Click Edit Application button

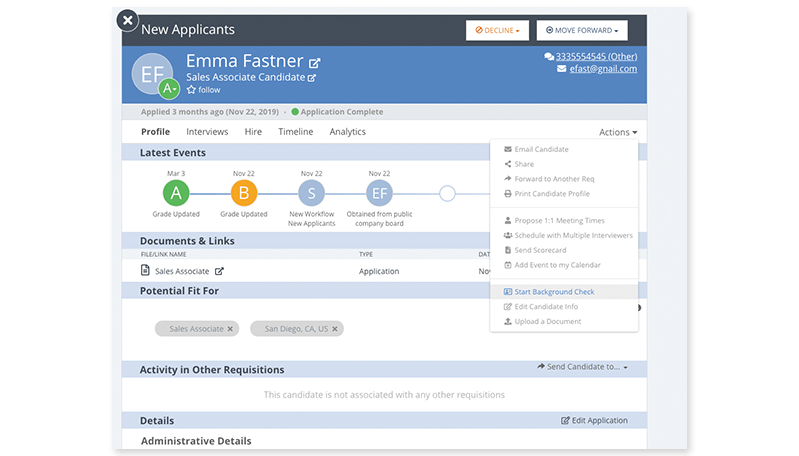coord(594,420)
